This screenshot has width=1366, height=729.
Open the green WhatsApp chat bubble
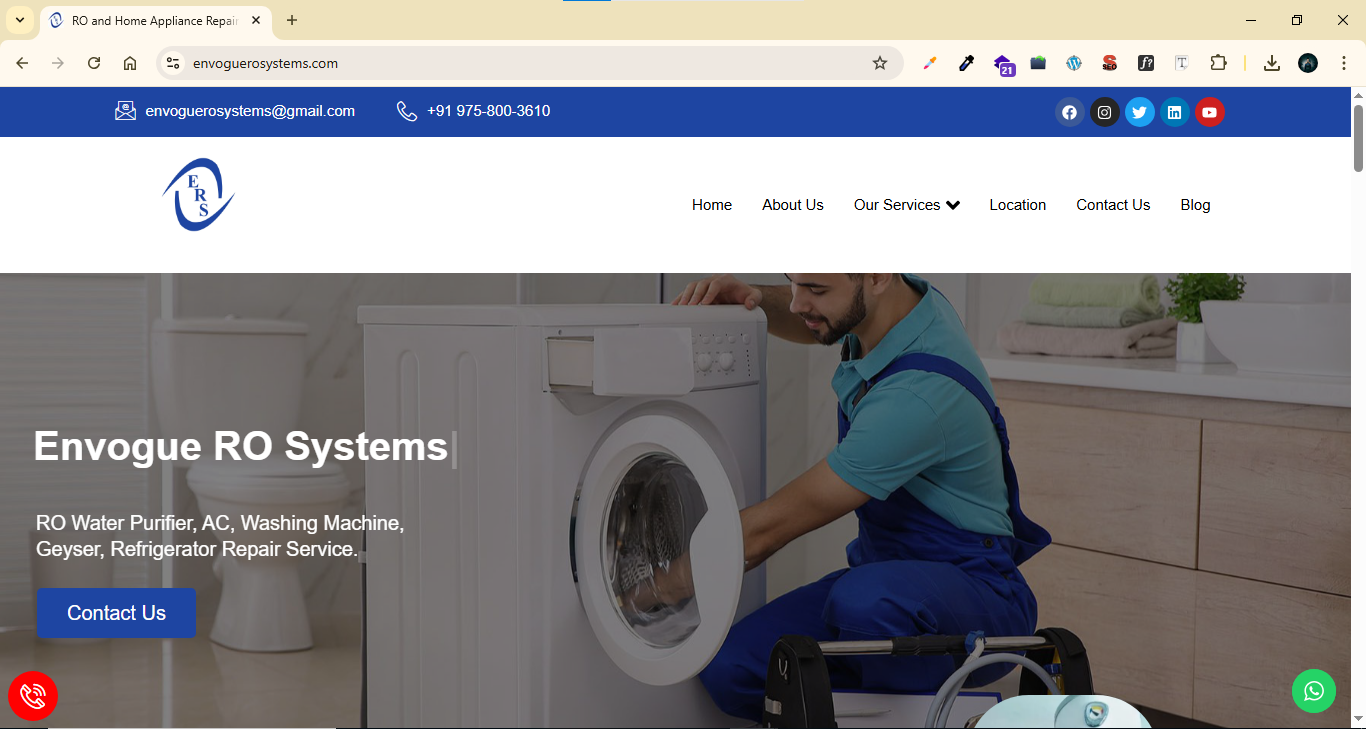click(1314, 691)
